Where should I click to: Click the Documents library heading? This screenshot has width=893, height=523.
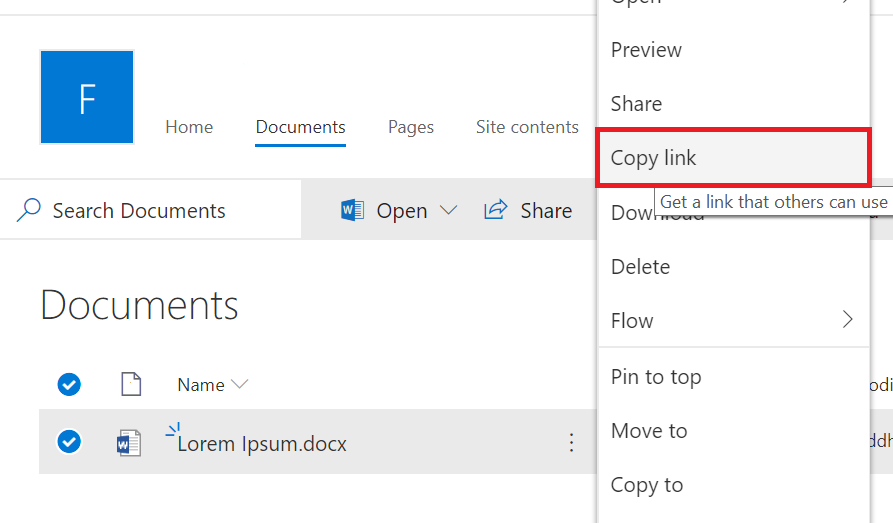pyautogui.click(x=140, y=305)
